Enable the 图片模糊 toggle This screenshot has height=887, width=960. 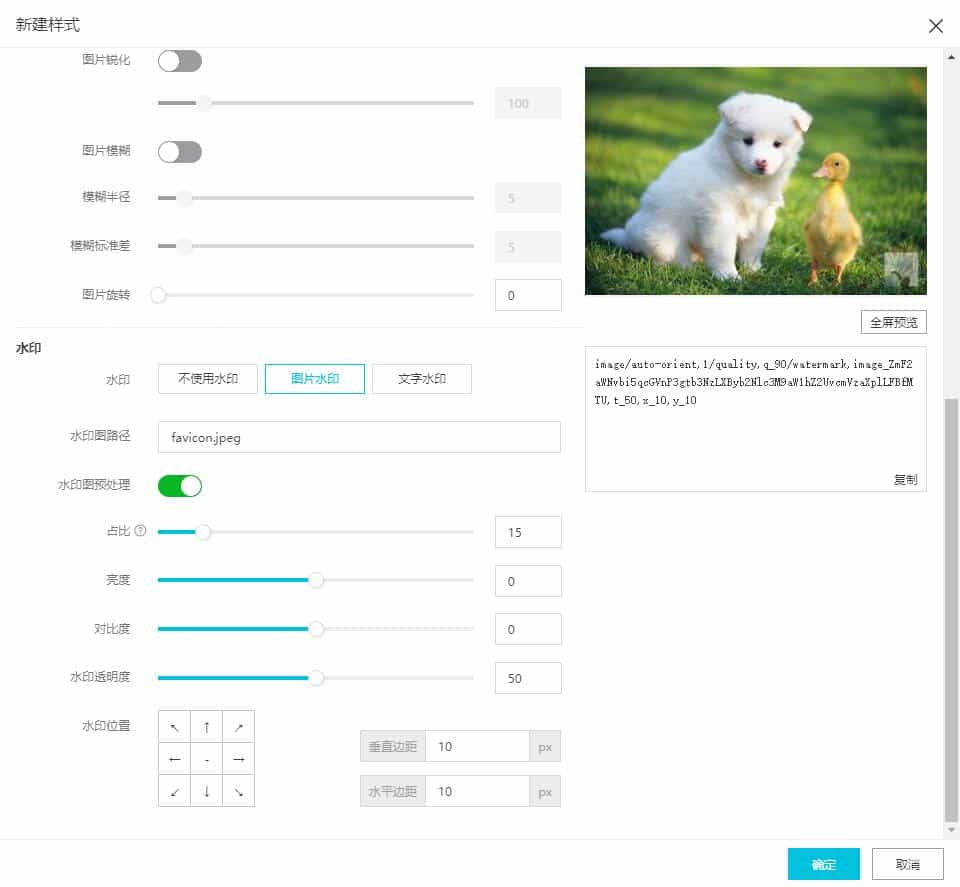click(179, 151)
